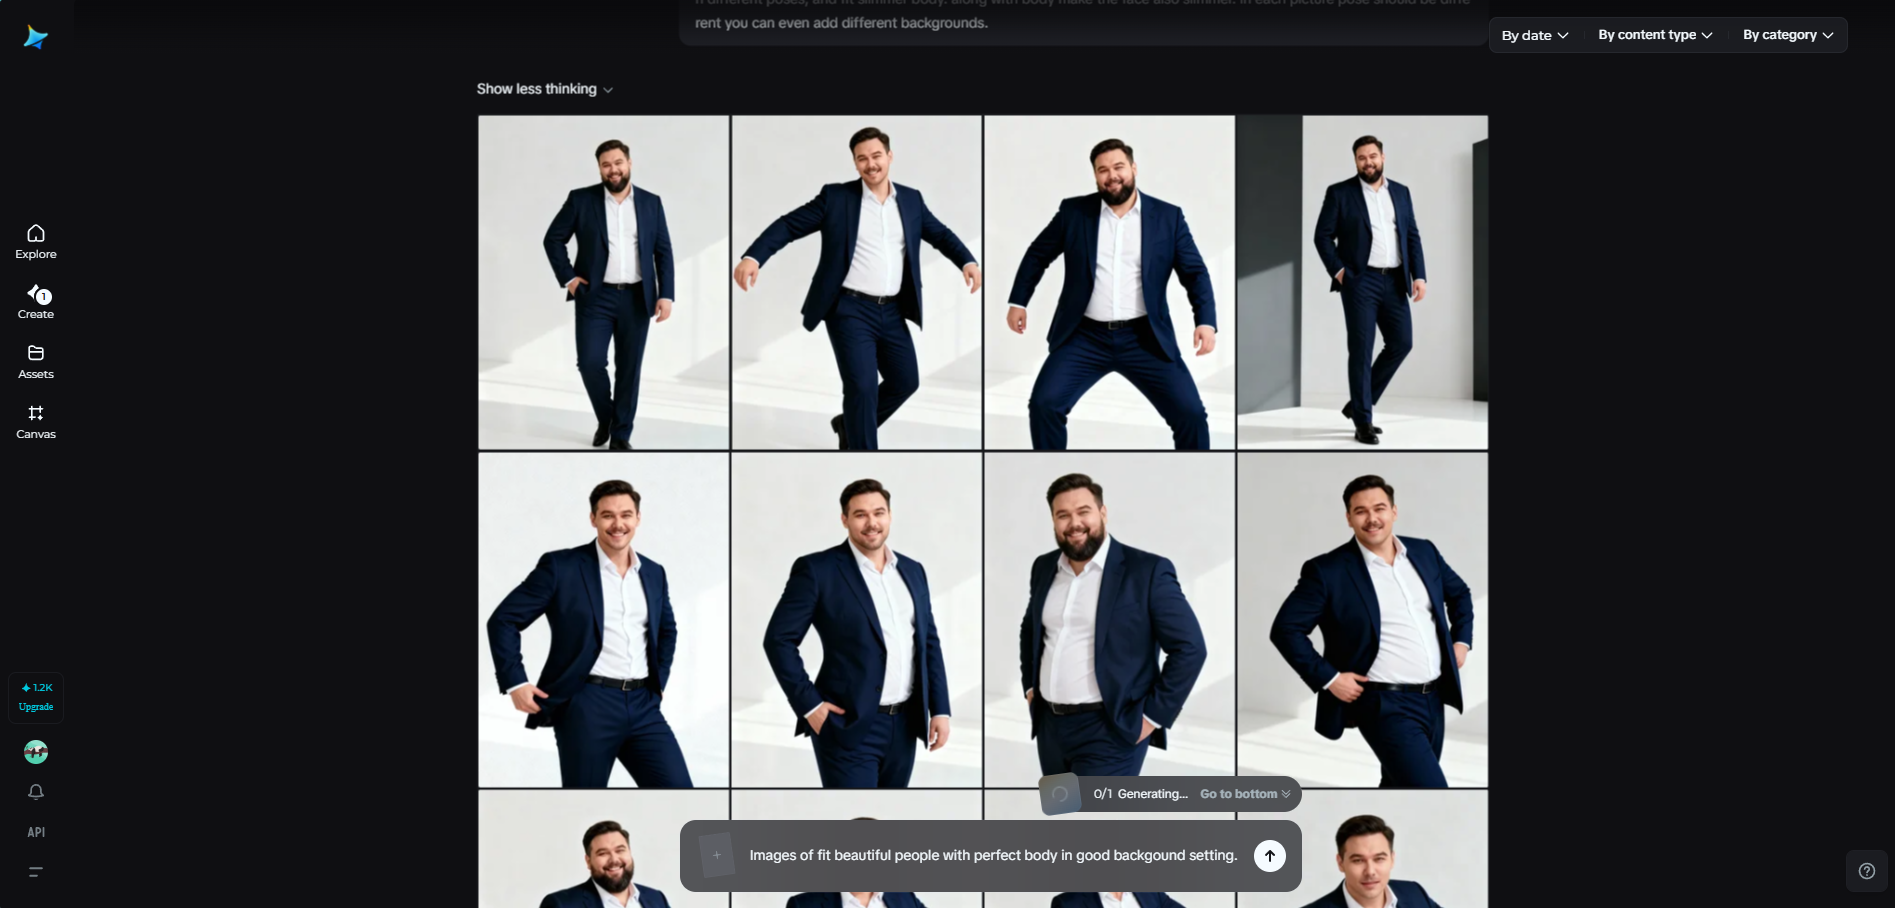Image resolution: width=1895 pixels, height=908 pixels.
Task: Click inside the prompt text field
Action: (x=993, y=855)
